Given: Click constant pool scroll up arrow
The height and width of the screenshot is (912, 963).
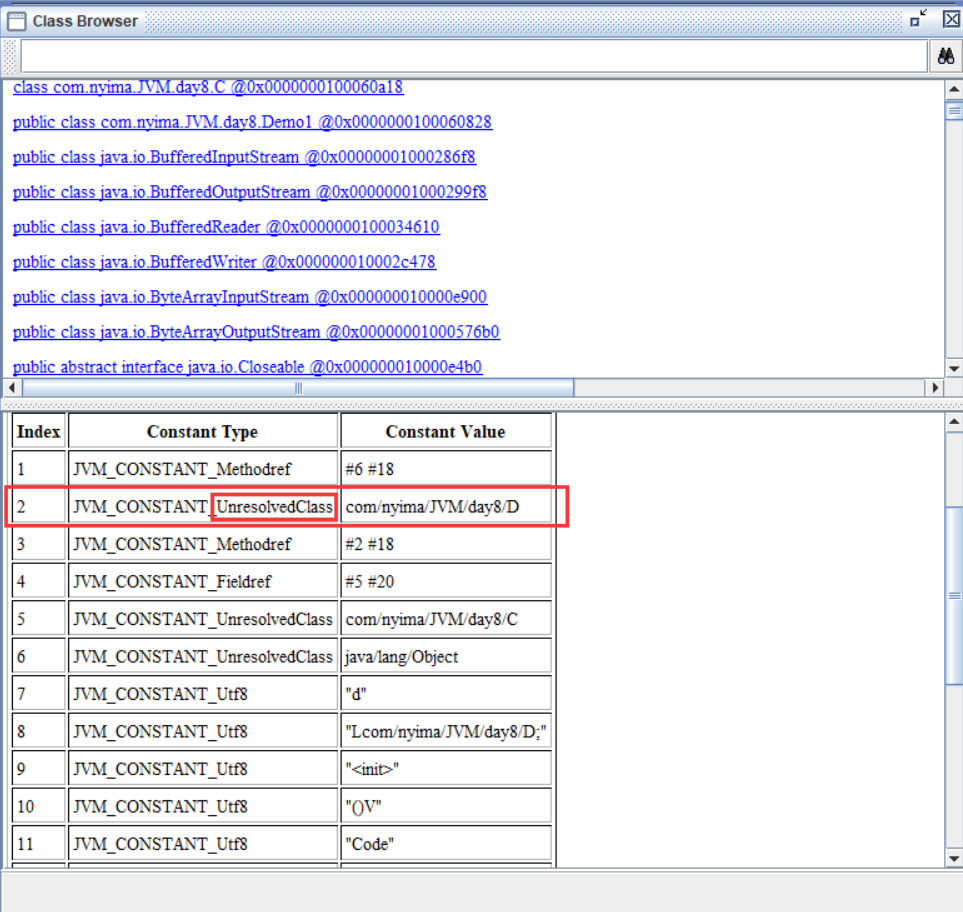Looking at the screenshot, I should point(954,422).
